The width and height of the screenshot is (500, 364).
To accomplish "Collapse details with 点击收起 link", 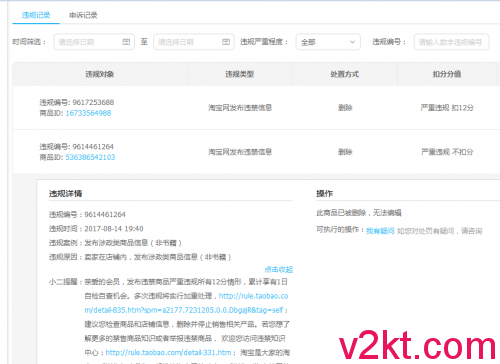I will pyautogui.click(x=279, y=269).
